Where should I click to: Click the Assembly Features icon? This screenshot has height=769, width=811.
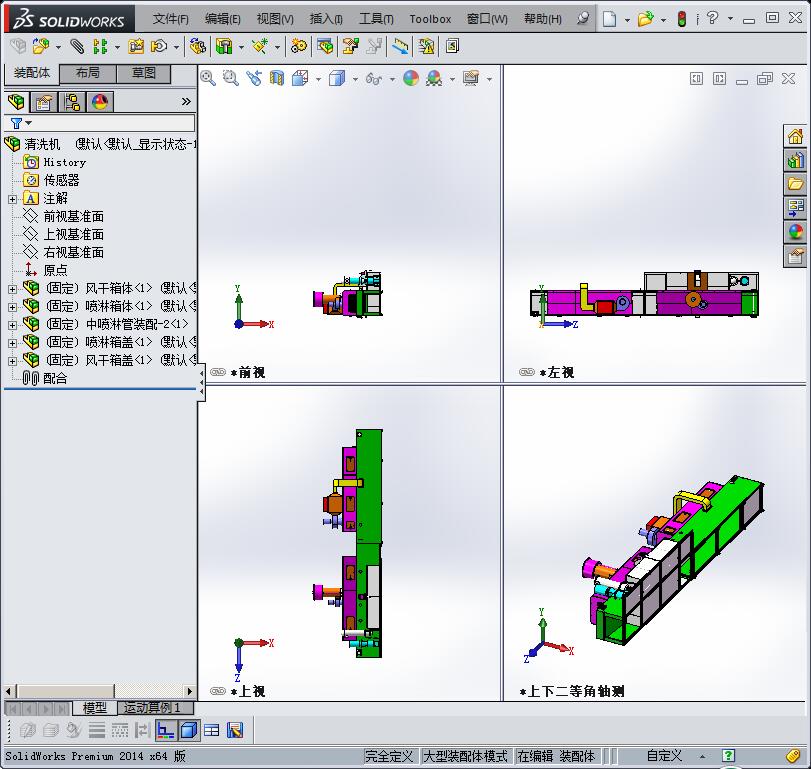coord(224,47)
